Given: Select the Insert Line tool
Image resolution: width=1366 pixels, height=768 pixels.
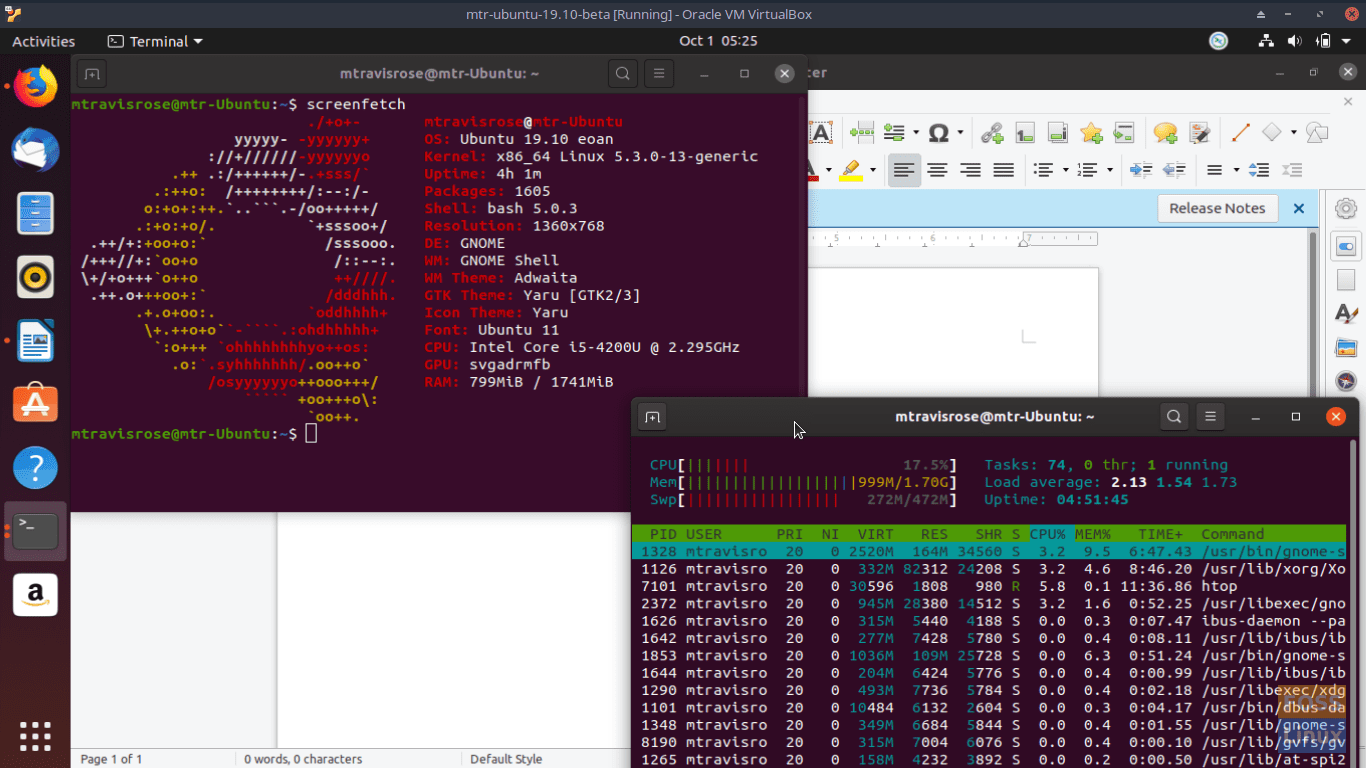Looking at the screenshot, I should [x=1241, y=132].
